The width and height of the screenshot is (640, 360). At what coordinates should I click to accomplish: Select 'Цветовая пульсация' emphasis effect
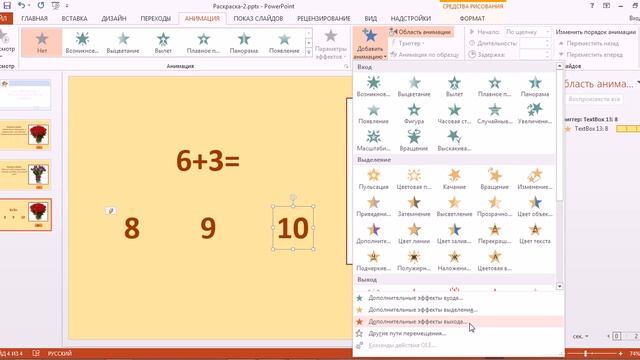[x=414, y=179]
